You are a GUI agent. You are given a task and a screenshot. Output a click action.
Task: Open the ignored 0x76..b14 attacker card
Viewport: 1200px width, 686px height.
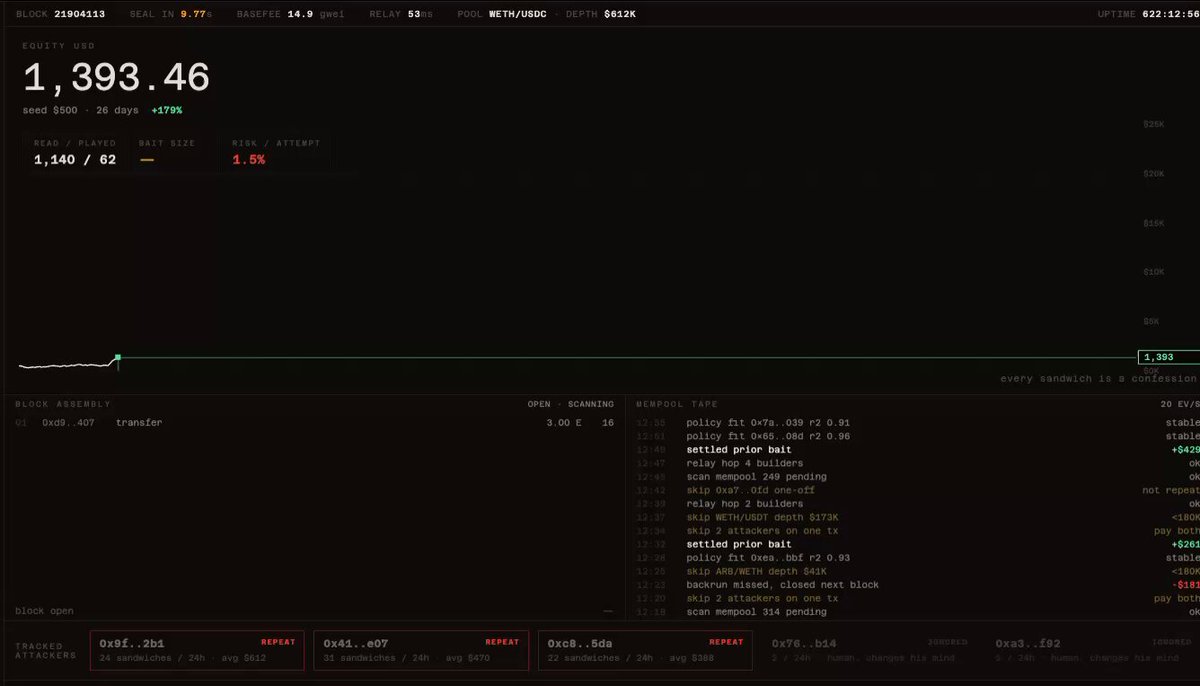pyautogui.click(x=869, y=650)
